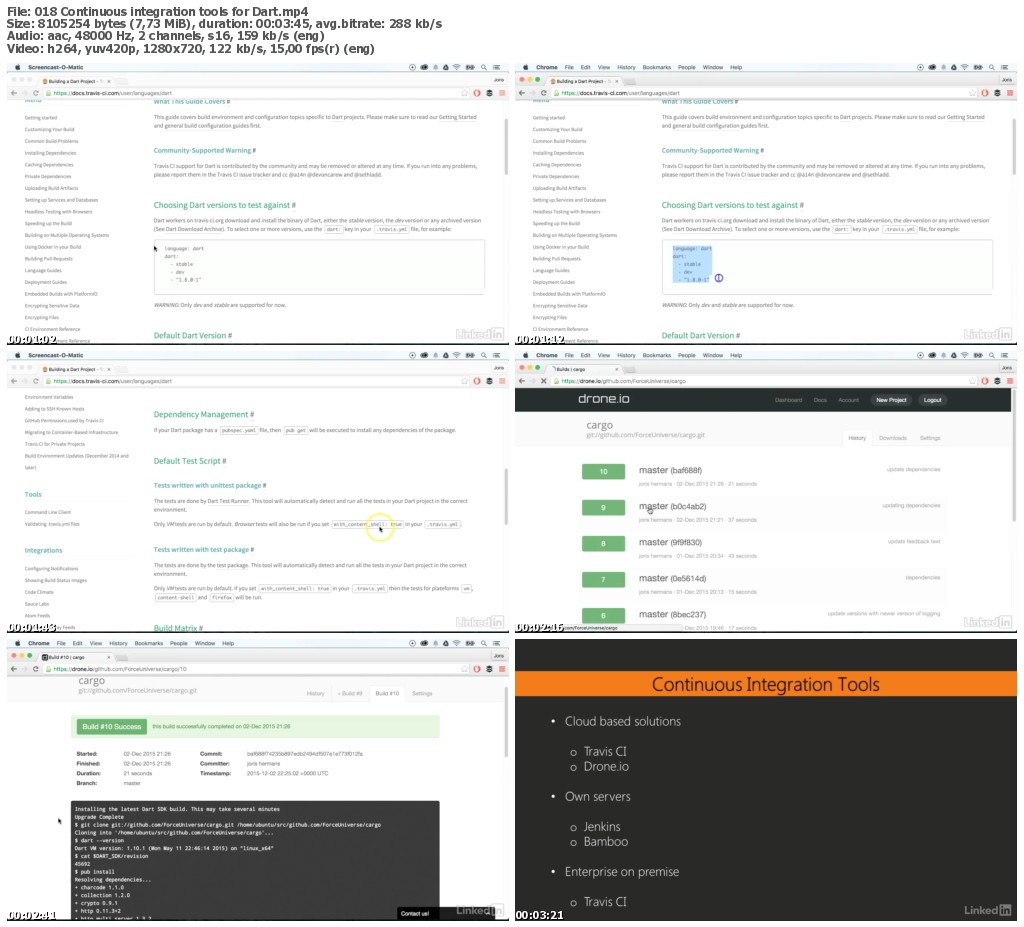This screenshot has height=927, width=1024.
Task: Open Bookmarks menu in 00:02:15 frame menu bar
Action: pyautogui.click(x=656, y=355)
